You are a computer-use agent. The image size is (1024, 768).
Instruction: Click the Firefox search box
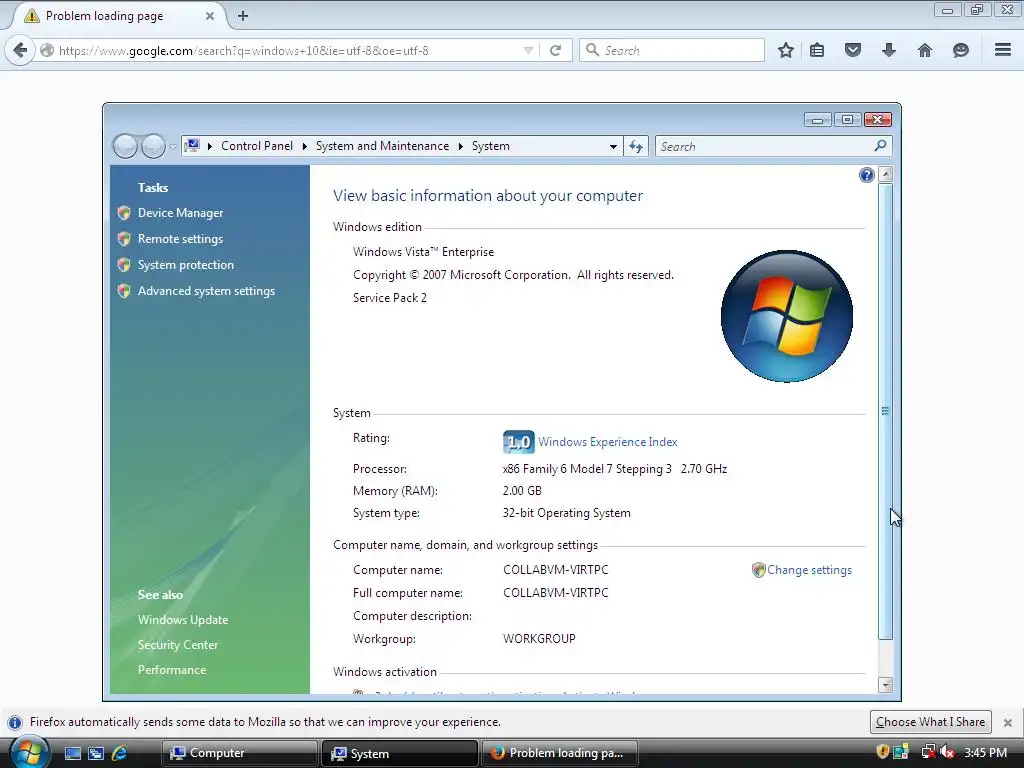pos(672,50)
